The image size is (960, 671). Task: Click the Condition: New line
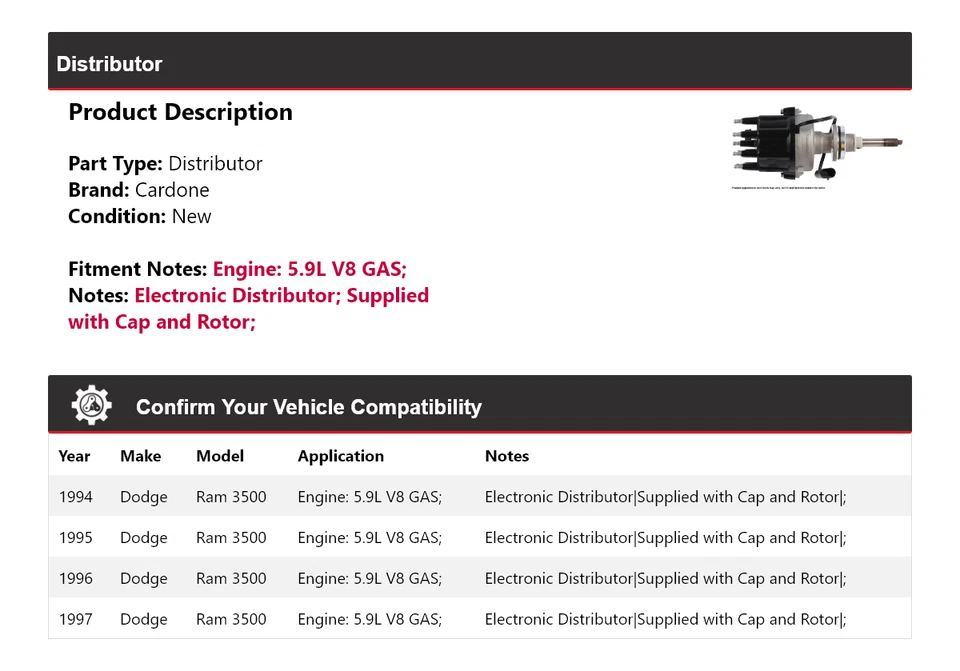pos(140,216)
